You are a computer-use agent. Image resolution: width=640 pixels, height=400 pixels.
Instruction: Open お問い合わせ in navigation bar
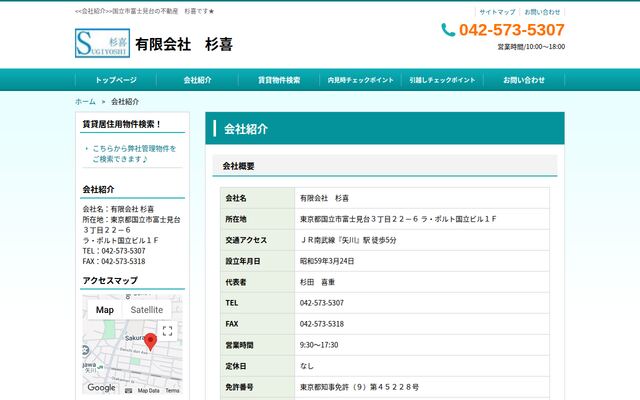click(524, 80)
